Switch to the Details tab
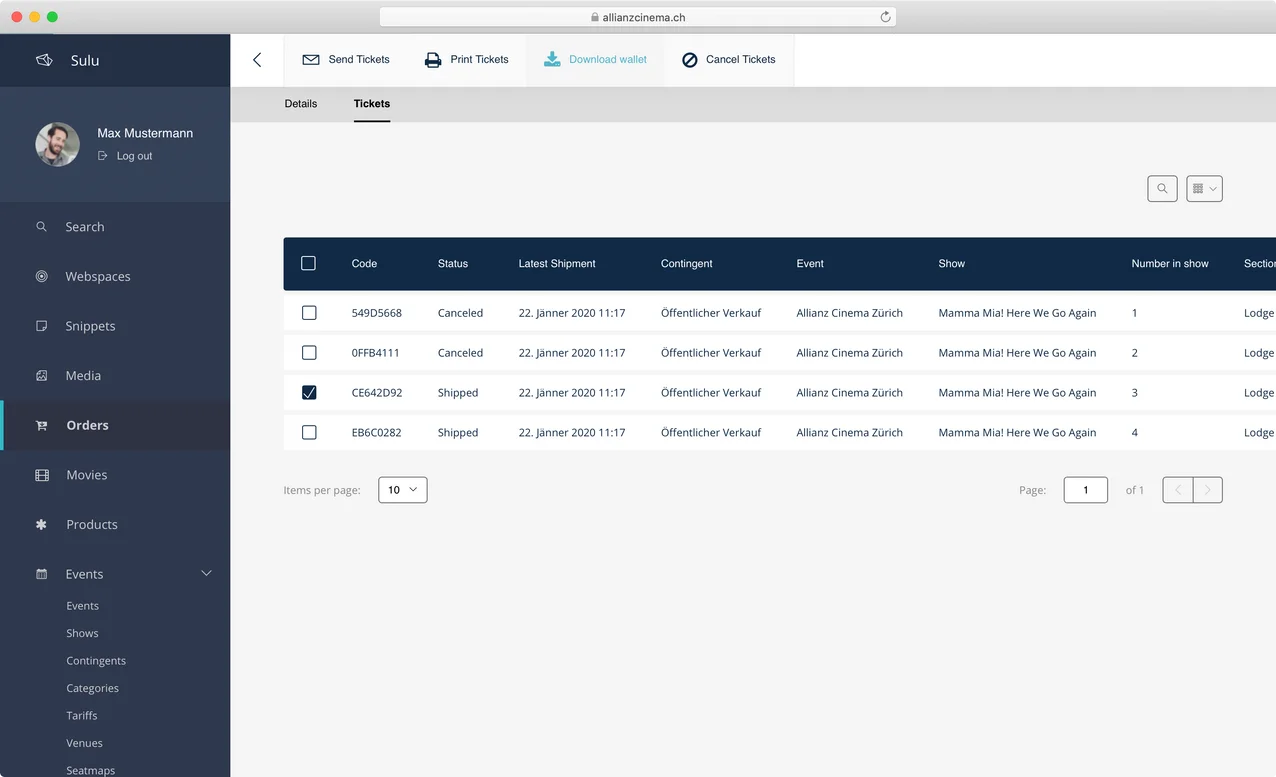This screenshot has height=777, width=1276. point(300,104)
